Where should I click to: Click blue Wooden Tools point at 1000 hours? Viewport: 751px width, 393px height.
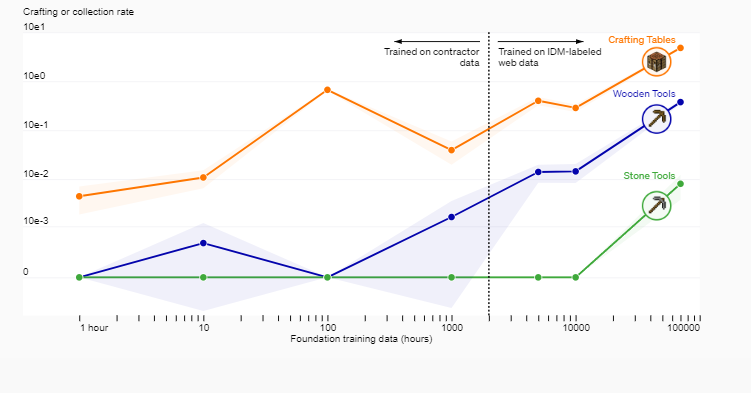(x=451, y=217)
